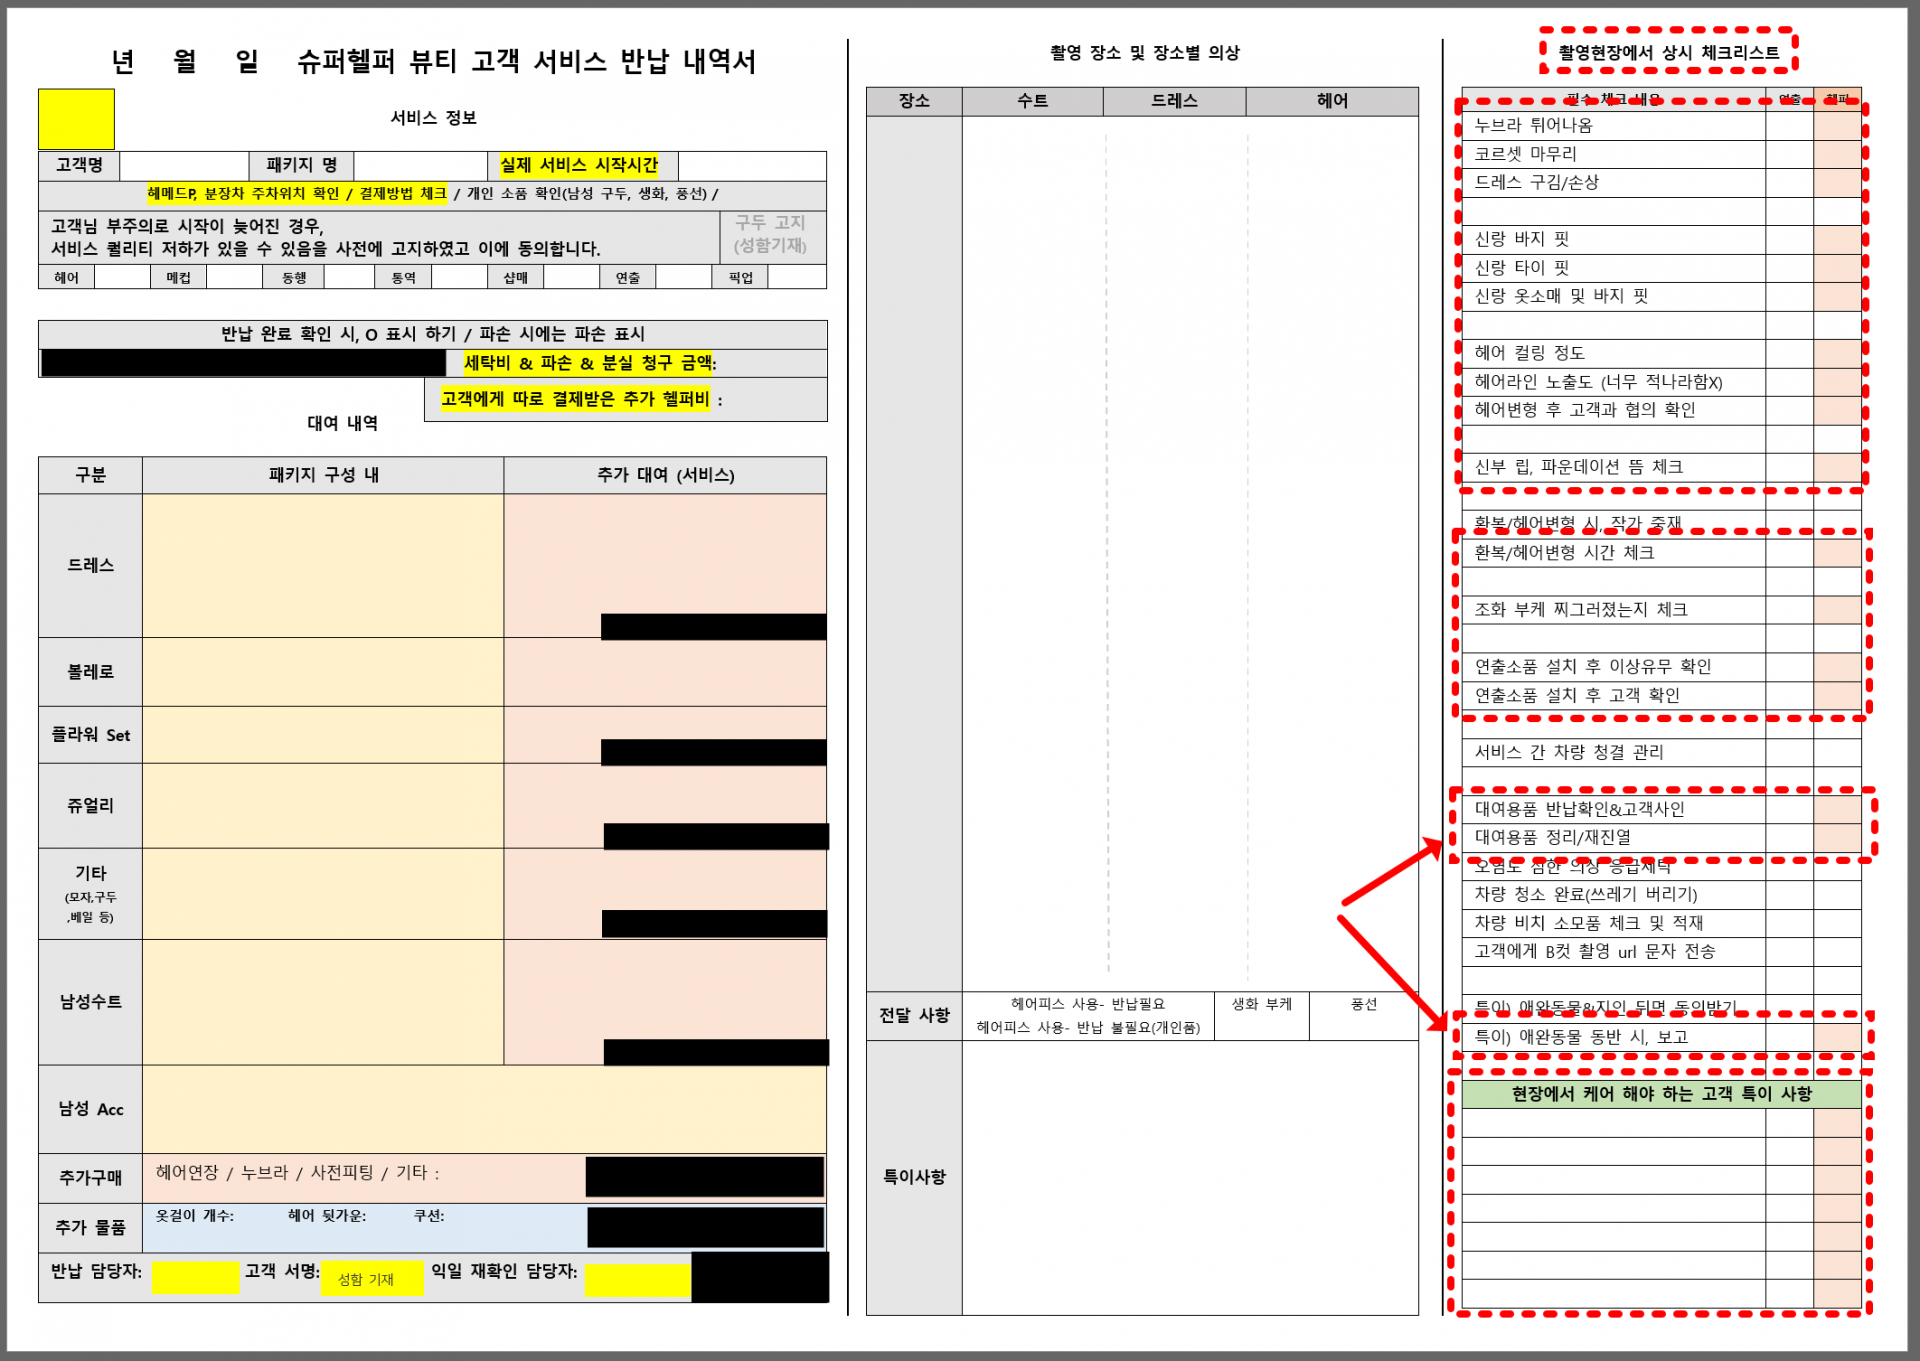Click the yellow box after 반납 담당자

(x=195, y=1276)
